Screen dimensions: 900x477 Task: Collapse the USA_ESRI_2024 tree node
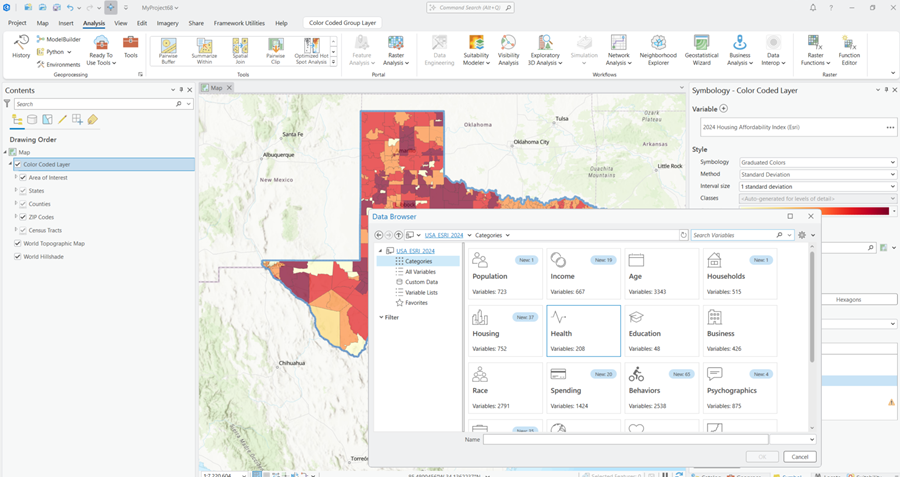[380, 251]
